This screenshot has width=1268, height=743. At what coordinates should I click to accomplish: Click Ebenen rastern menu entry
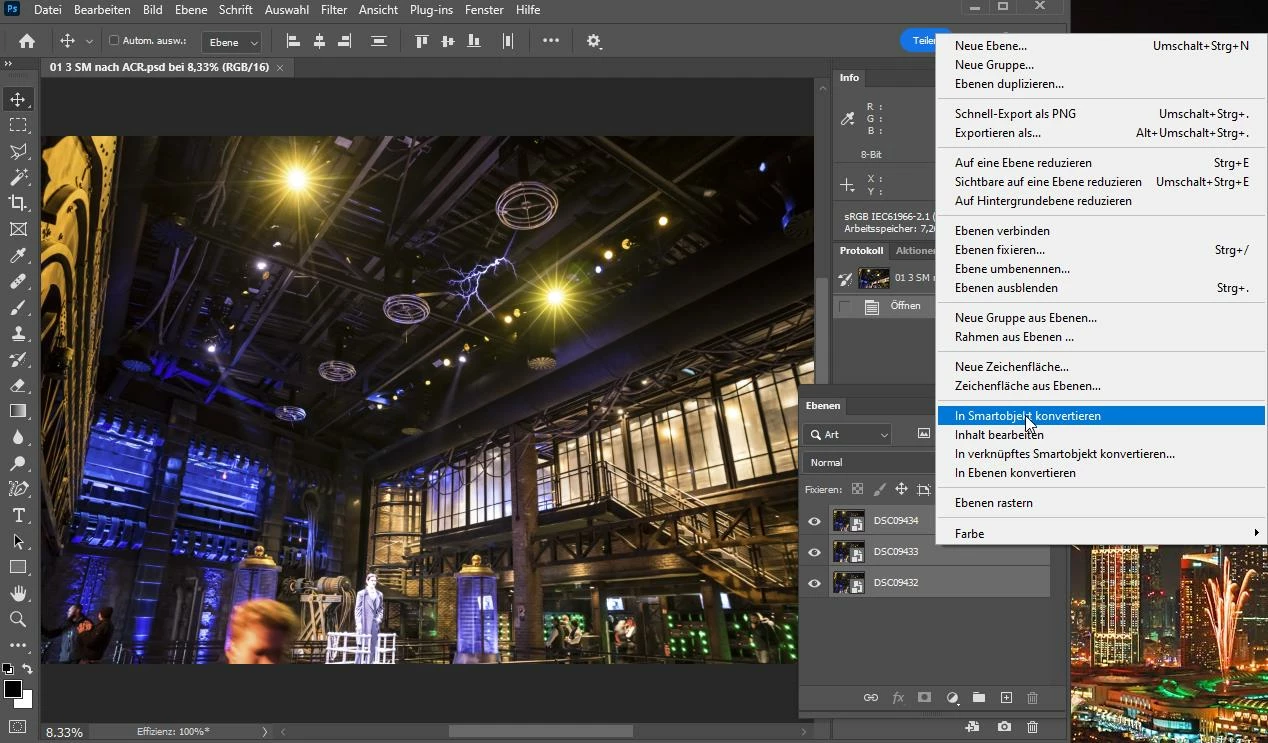tap(993, 503)
